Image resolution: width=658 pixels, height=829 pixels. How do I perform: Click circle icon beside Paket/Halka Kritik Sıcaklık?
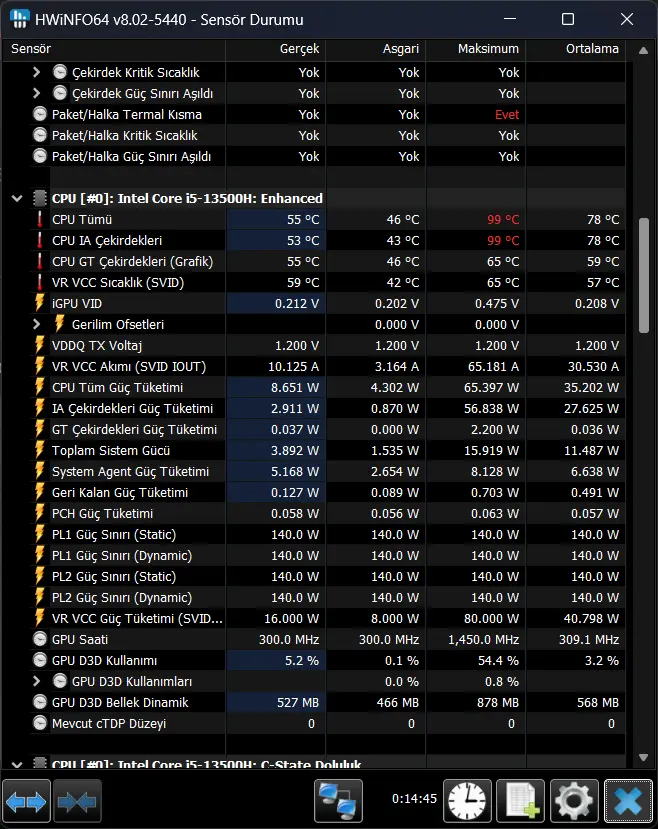point(40,135)
